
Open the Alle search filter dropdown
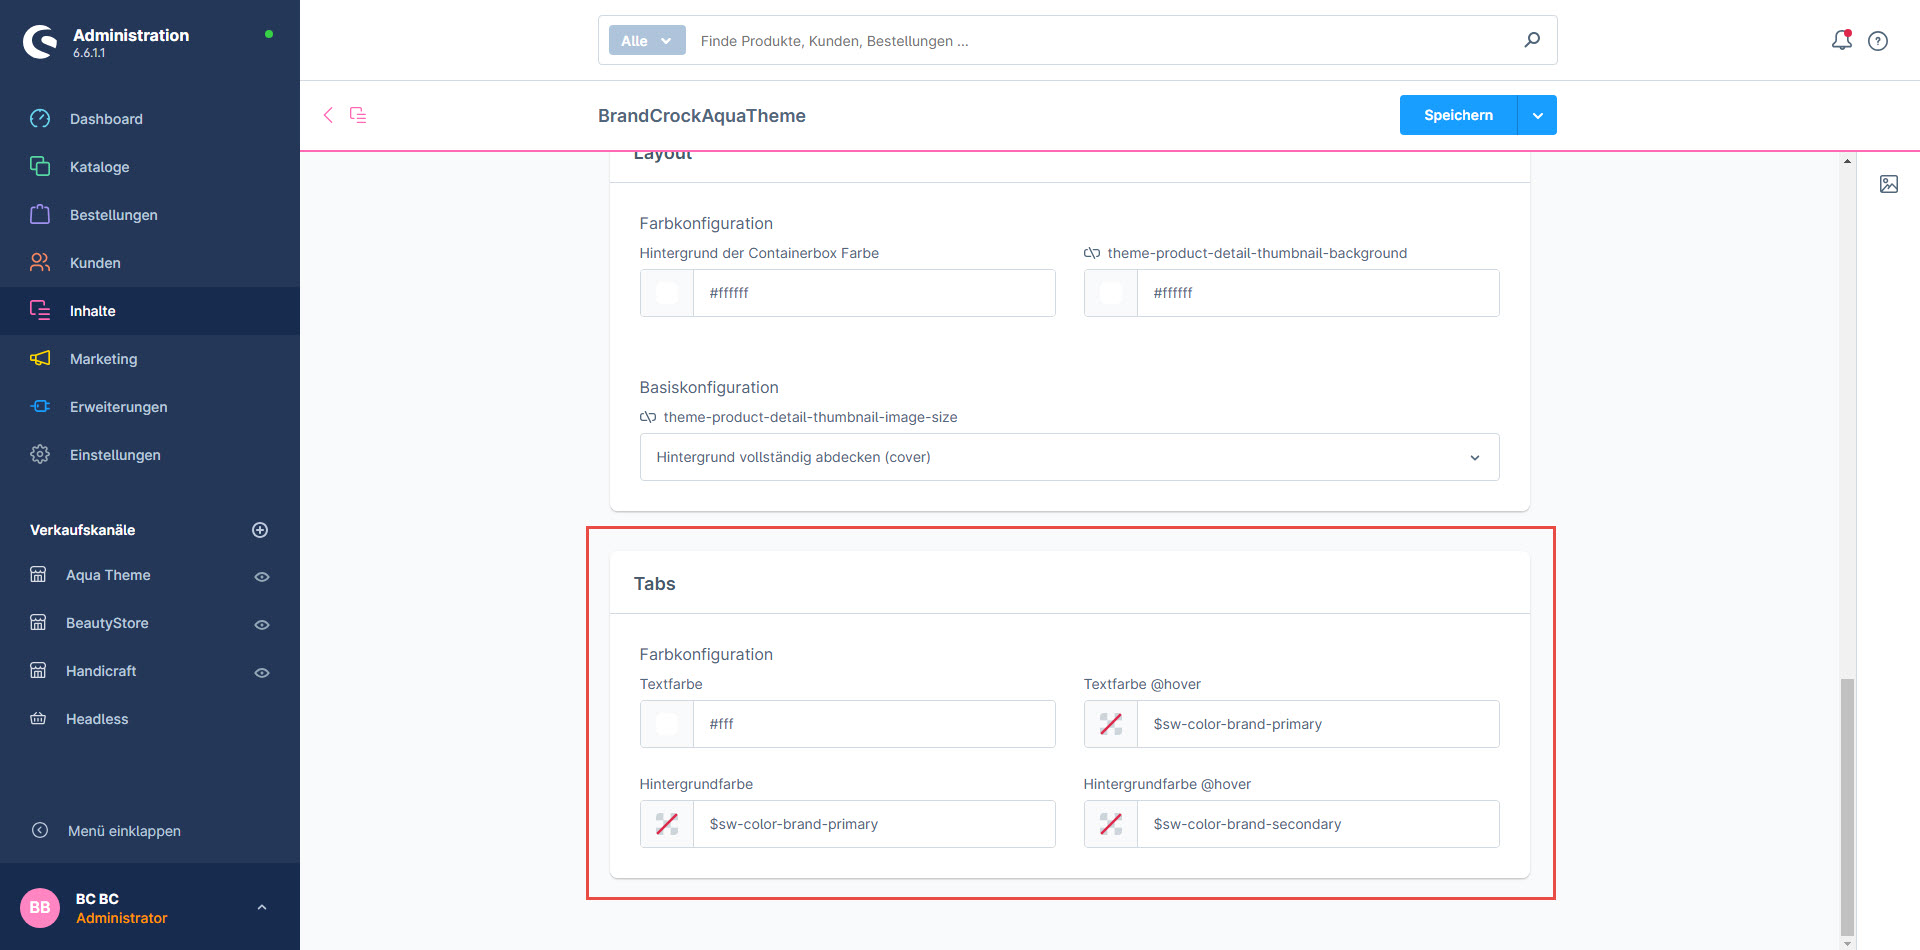click(x=646, y=41)
